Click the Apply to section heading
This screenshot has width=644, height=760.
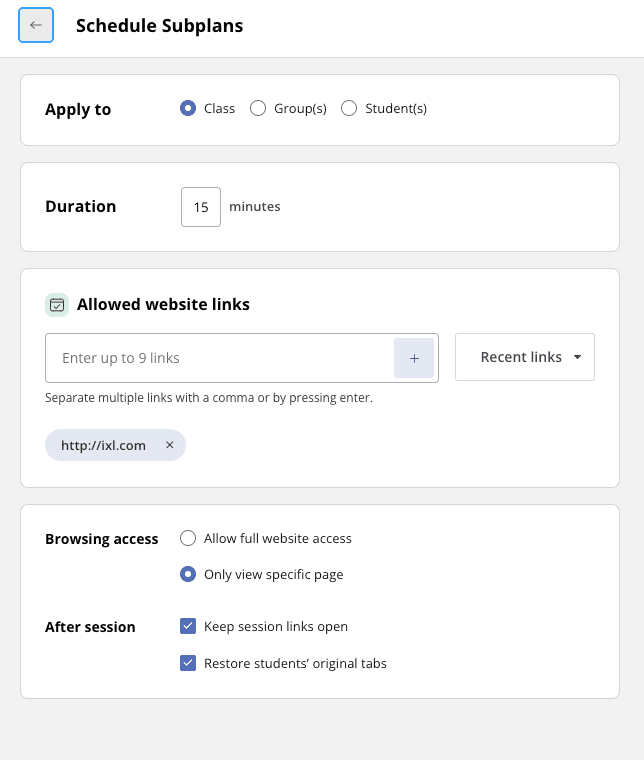[x=78, y=110]
